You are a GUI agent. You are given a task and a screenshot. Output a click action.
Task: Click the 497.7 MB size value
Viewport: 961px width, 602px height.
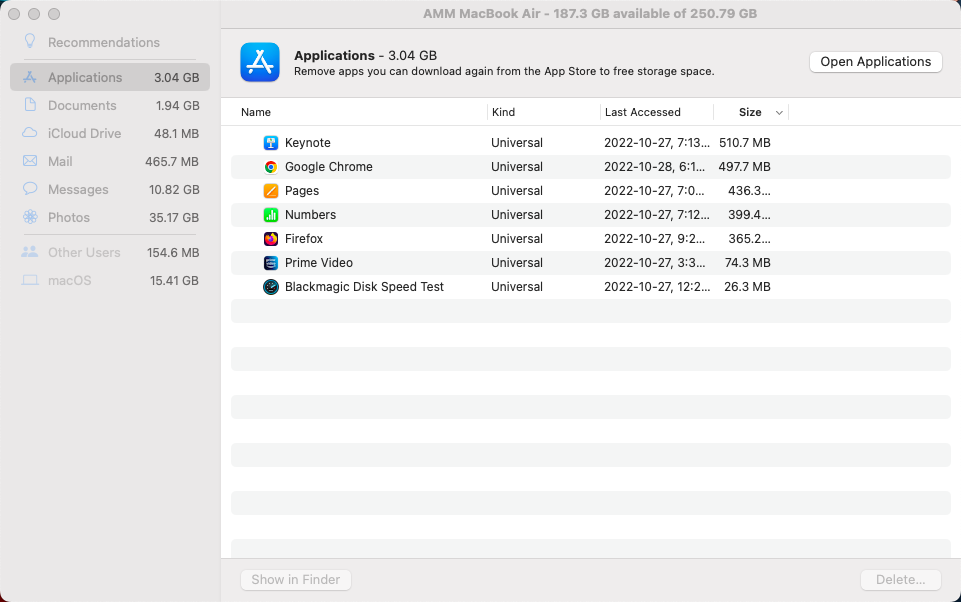click(745, 167)
